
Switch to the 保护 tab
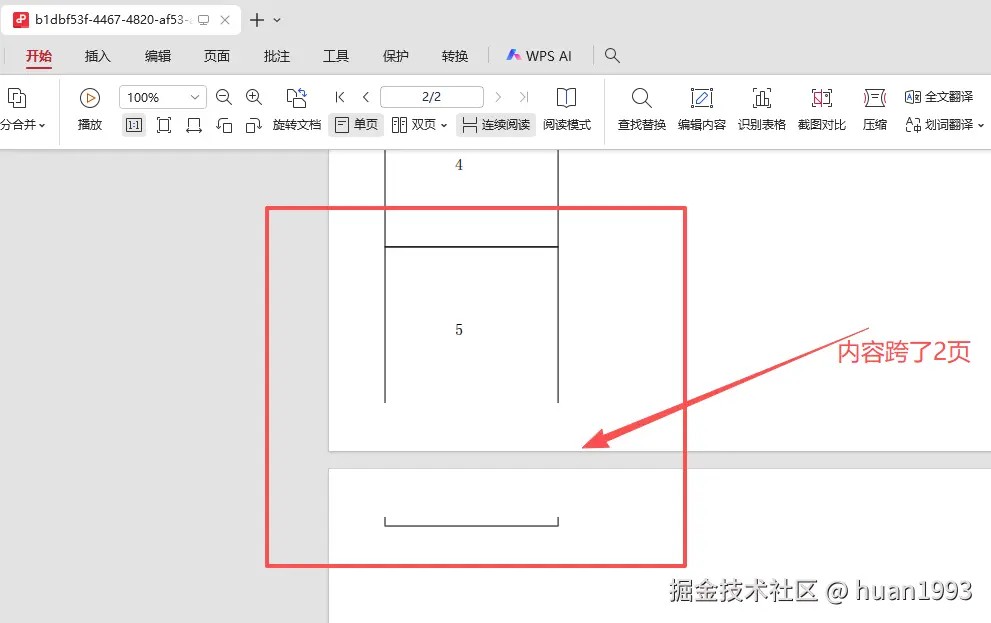click(x=395, y=56)
